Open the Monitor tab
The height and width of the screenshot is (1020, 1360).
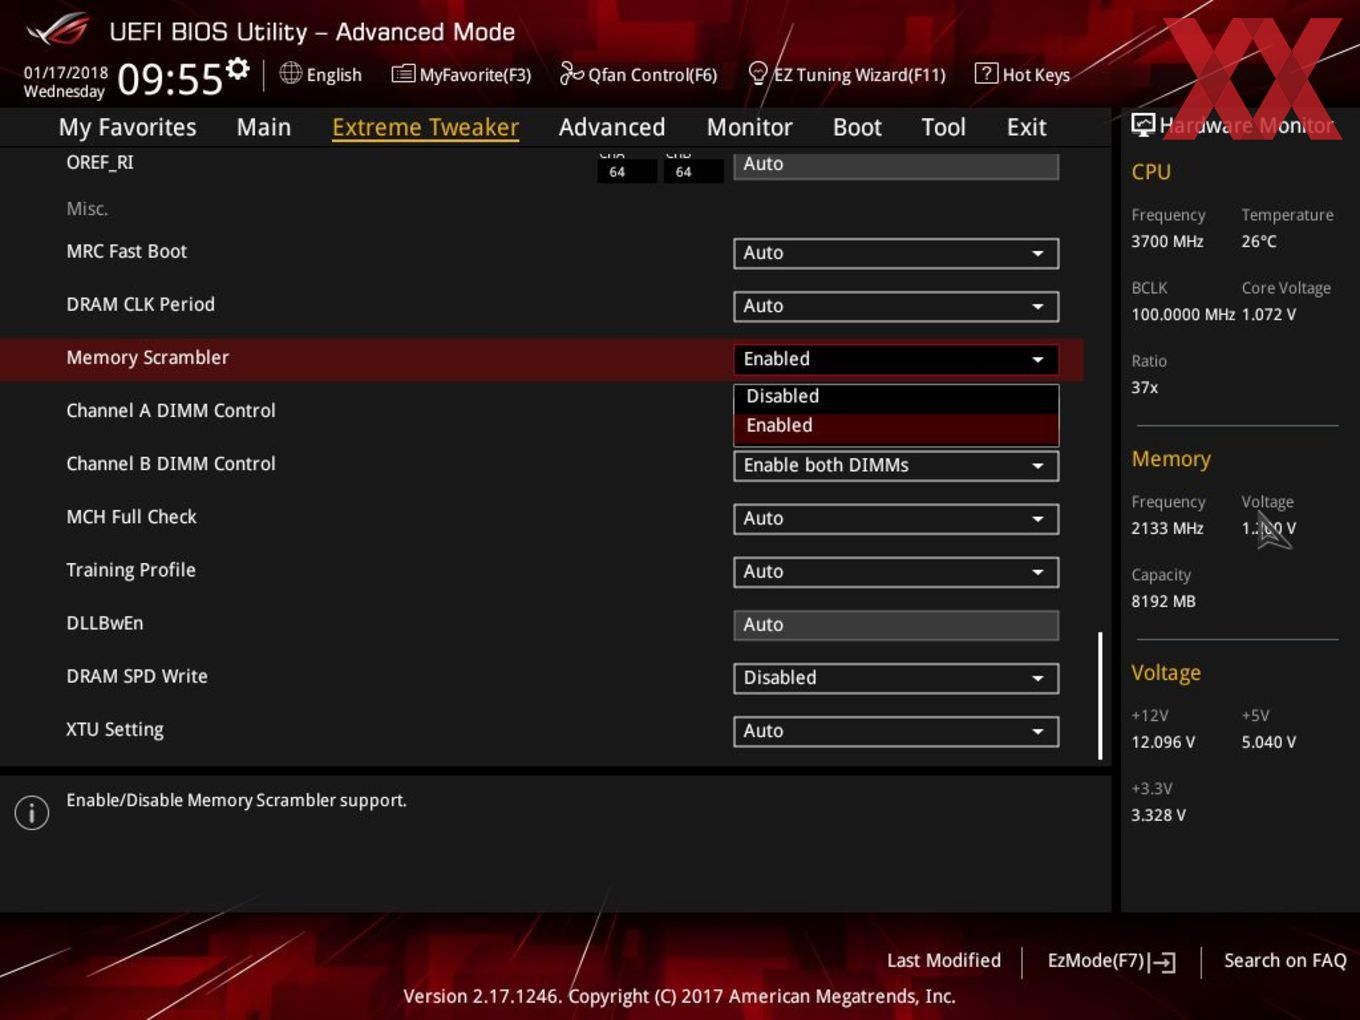pos(749,127)
